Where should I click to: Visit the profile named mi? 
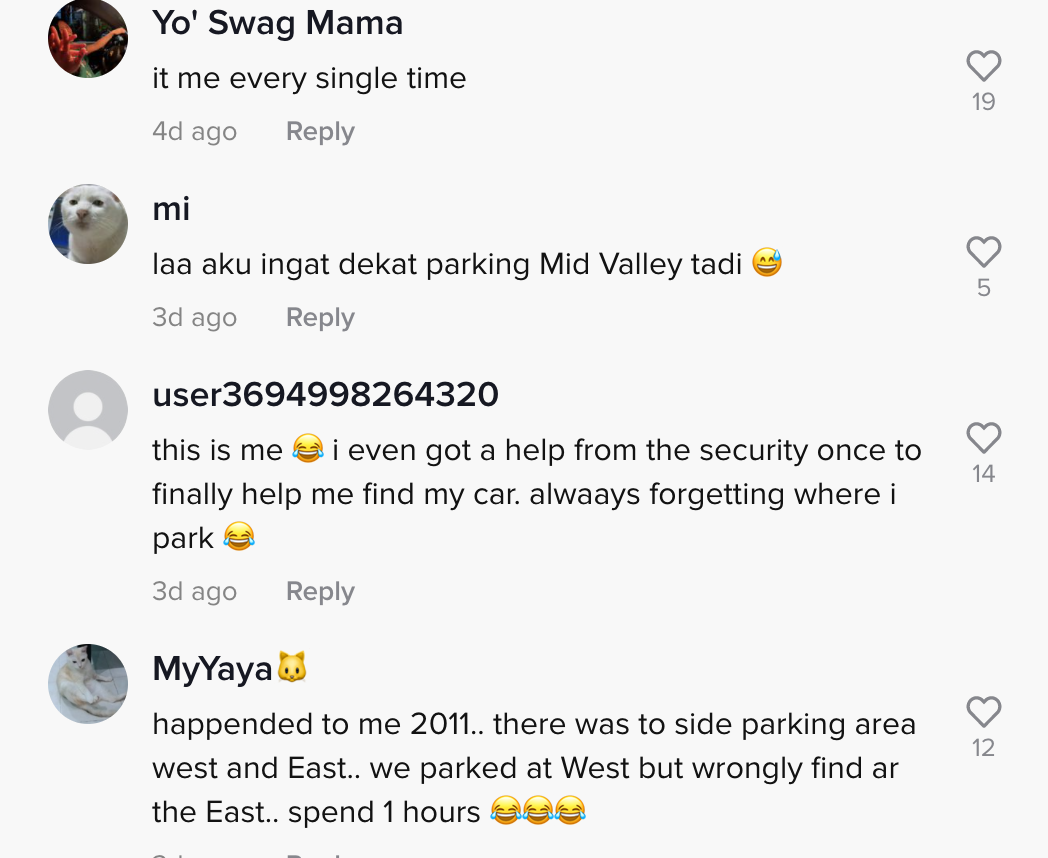pyautogui.click(x=171, y=209)
